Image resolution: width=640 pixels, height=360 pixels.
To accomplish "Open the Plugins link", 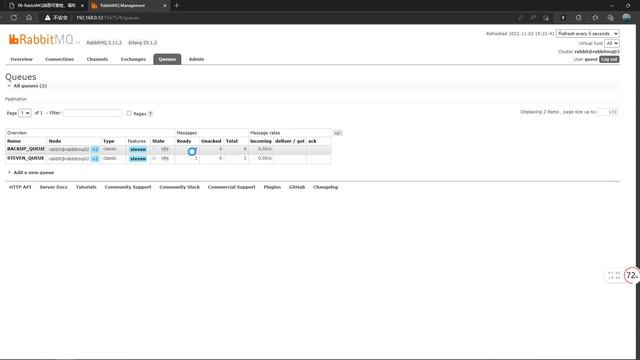I will coord(272,187).
